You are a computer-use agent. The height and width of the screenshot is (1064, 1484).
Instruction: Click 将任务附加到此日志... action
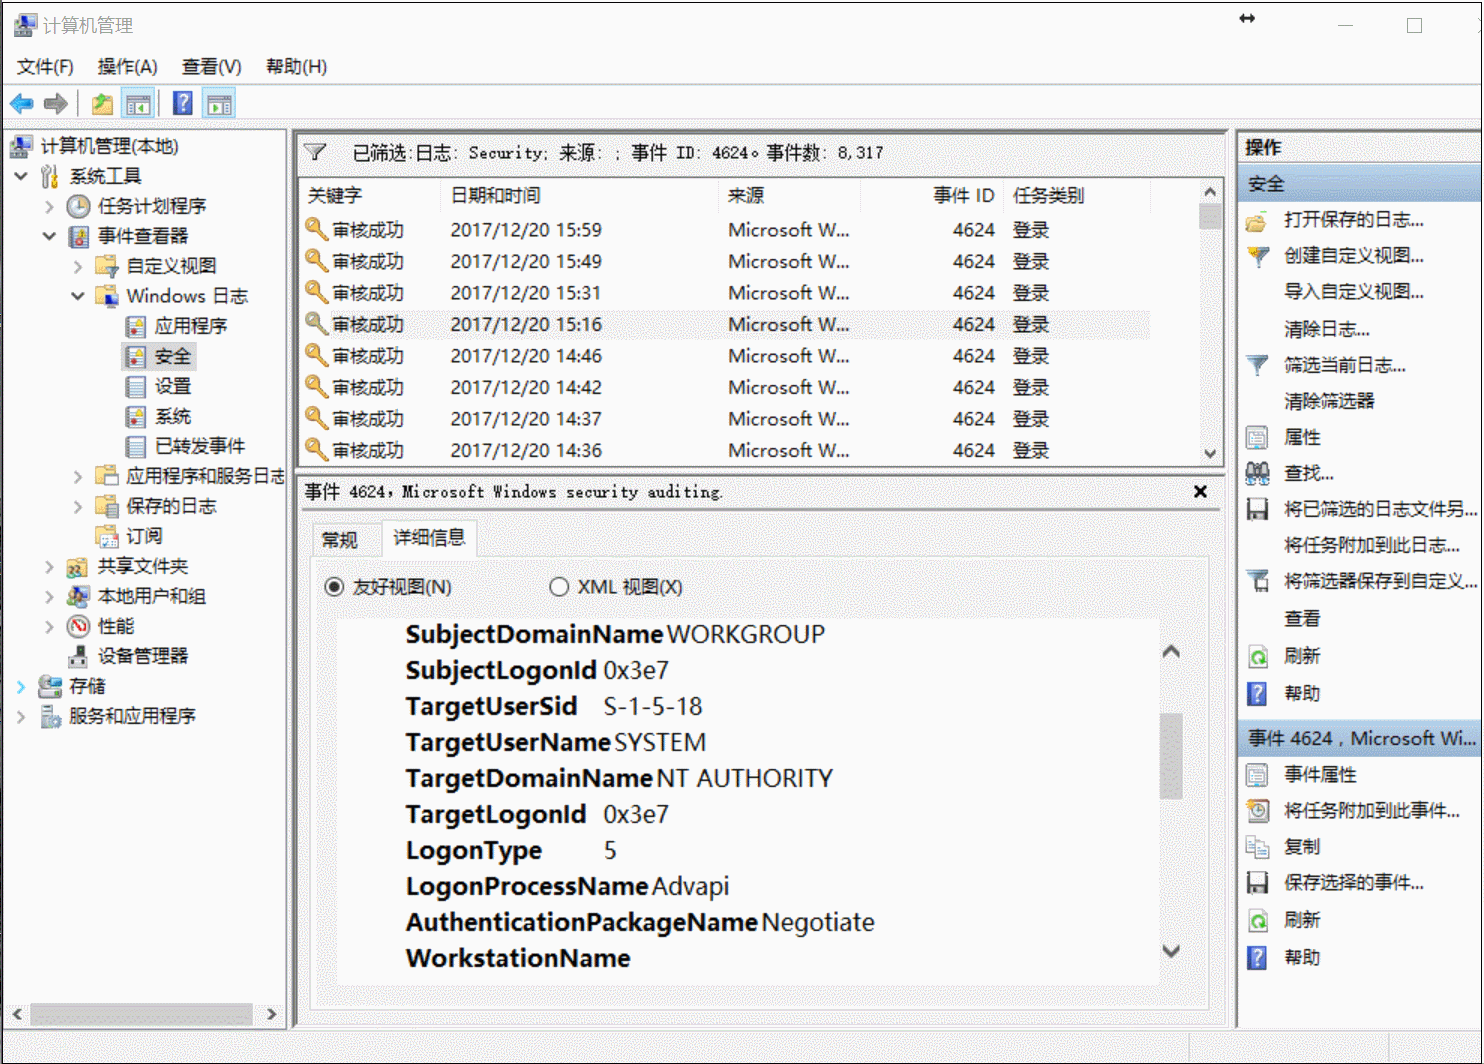point(1371,545)
